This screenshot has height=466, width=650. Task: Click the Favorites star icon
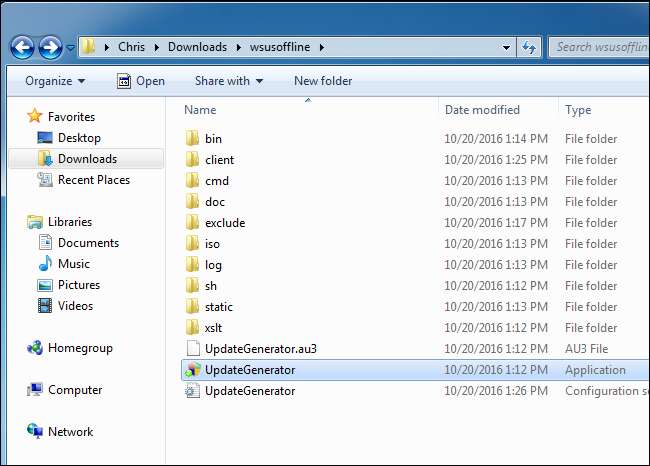[35, 116]
